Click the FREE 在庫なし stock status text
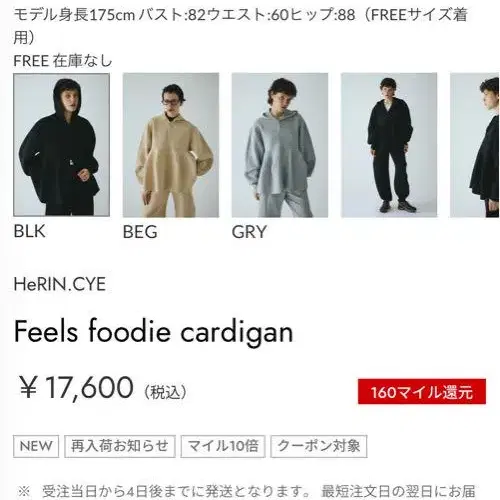The width and height of the screenshot is (500, 500). (63, 61)
